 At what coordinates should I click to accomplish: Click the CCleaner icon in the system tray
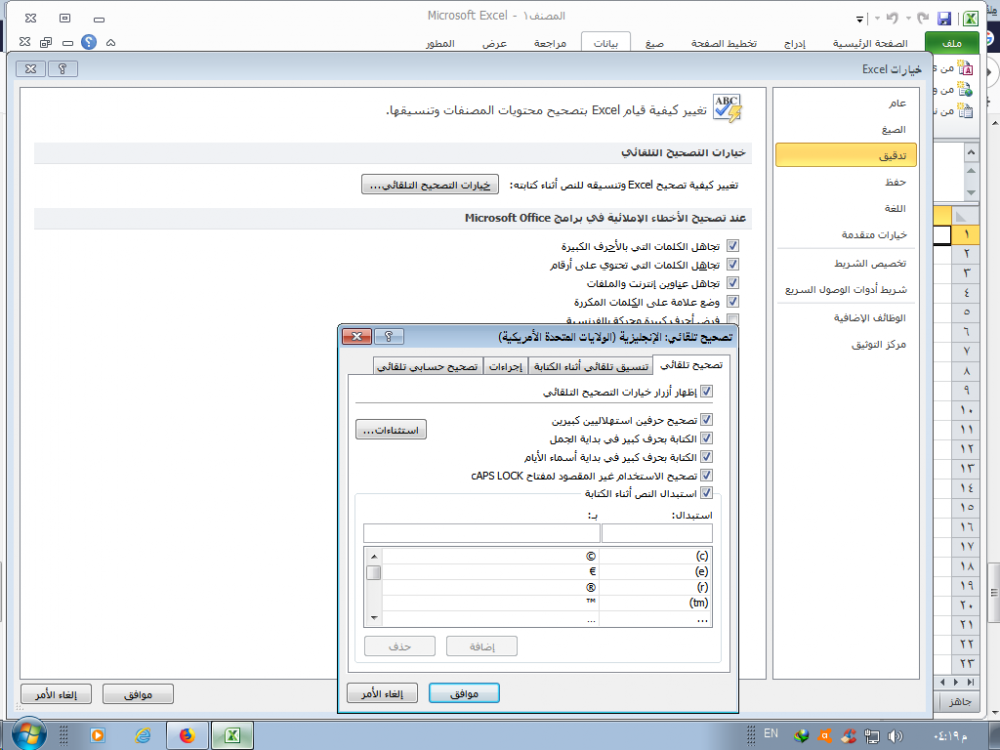click(x=848, y=736)
